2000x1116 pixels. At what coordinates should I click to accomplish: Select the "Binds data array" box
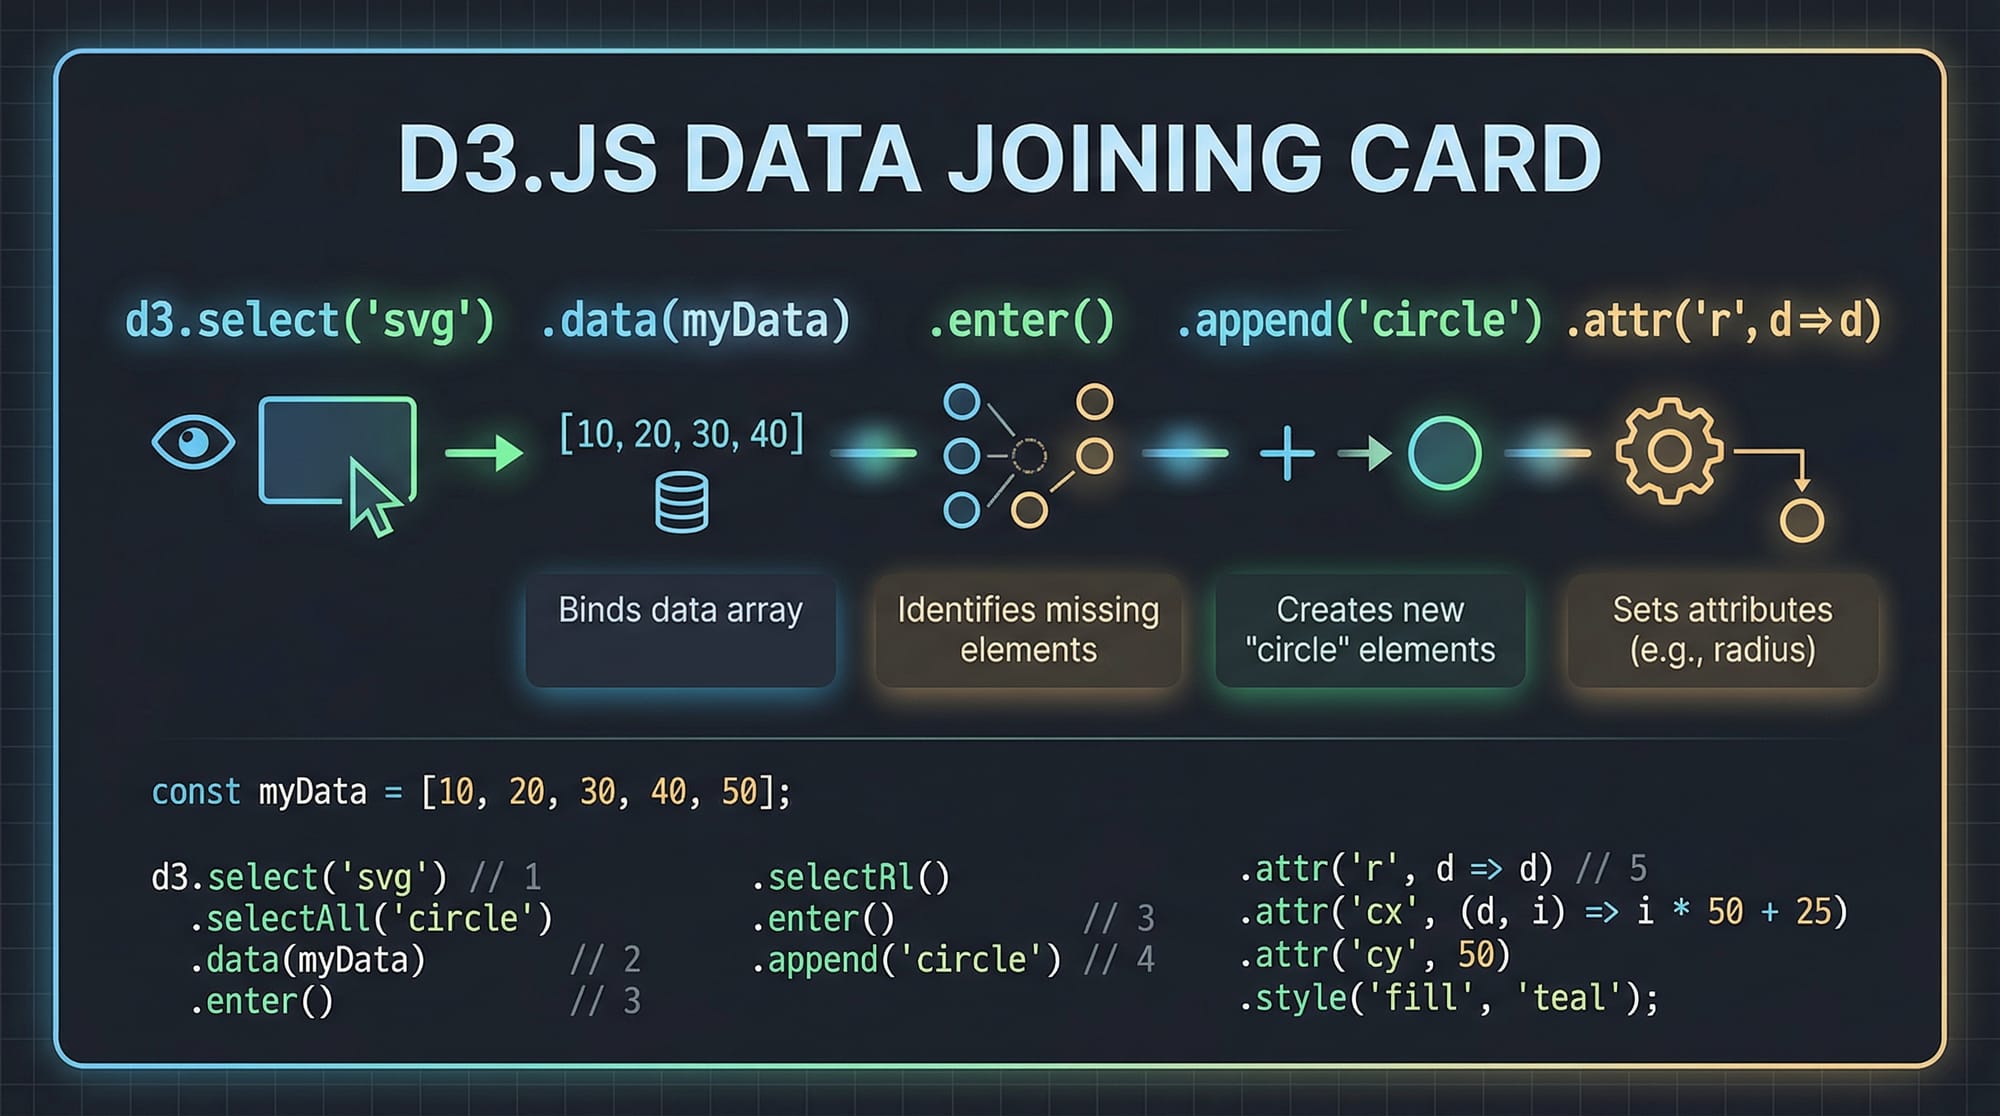[x=680, y=629]
